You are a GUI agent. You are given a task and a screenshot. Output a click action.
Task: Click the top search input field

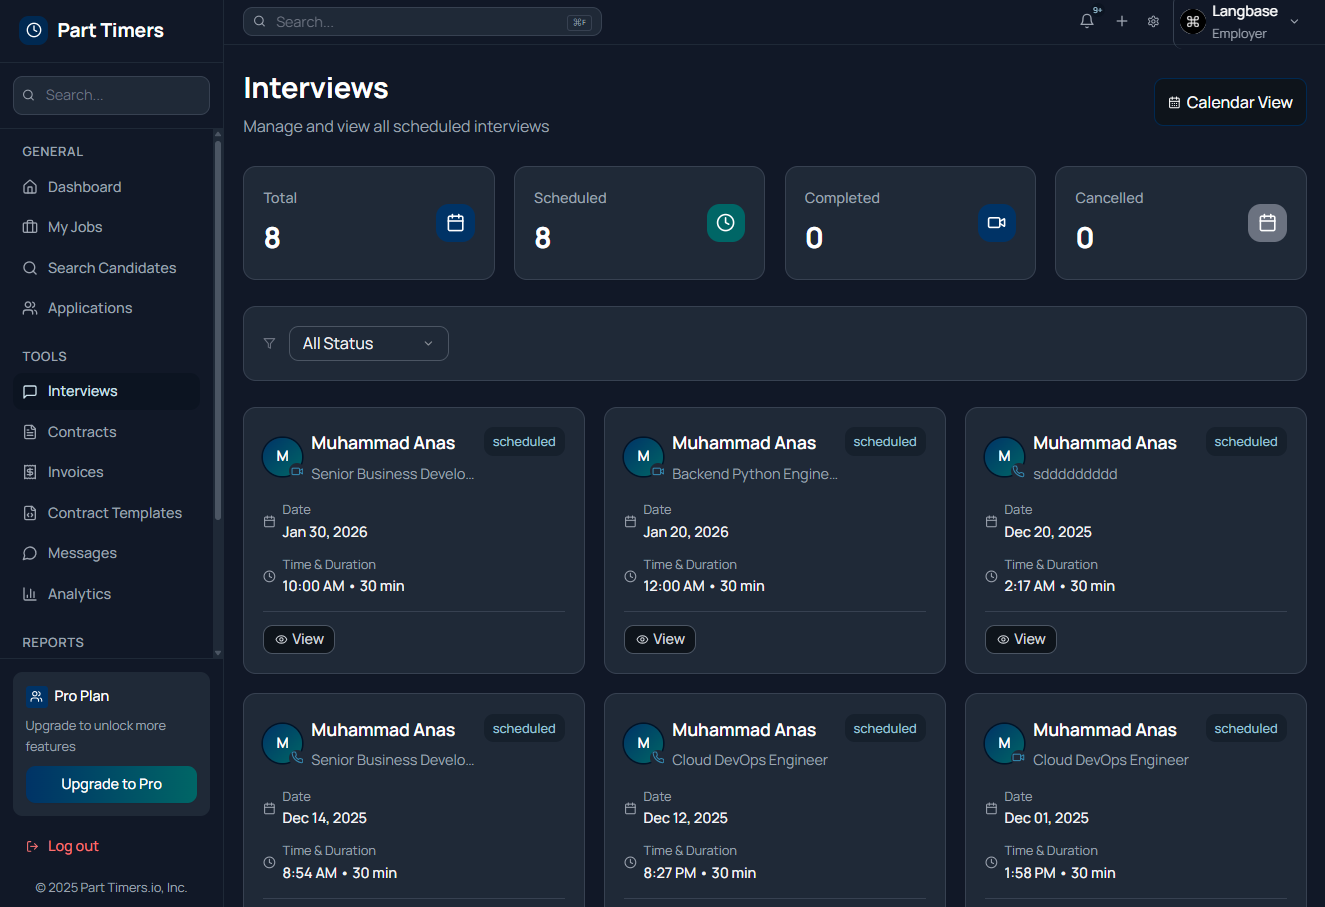tap(422, 21)
